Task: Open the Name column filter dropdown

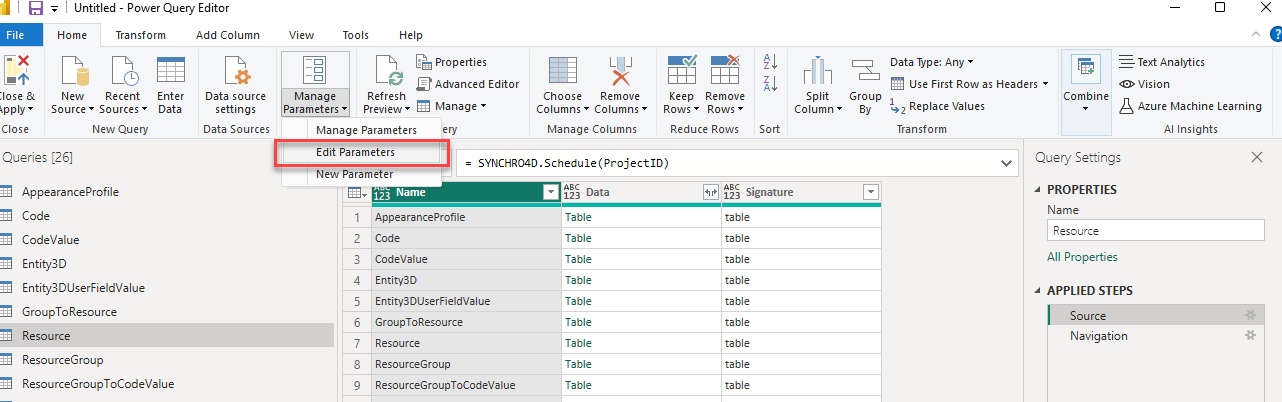Action: pyautogui.click(x=549, y=192)
